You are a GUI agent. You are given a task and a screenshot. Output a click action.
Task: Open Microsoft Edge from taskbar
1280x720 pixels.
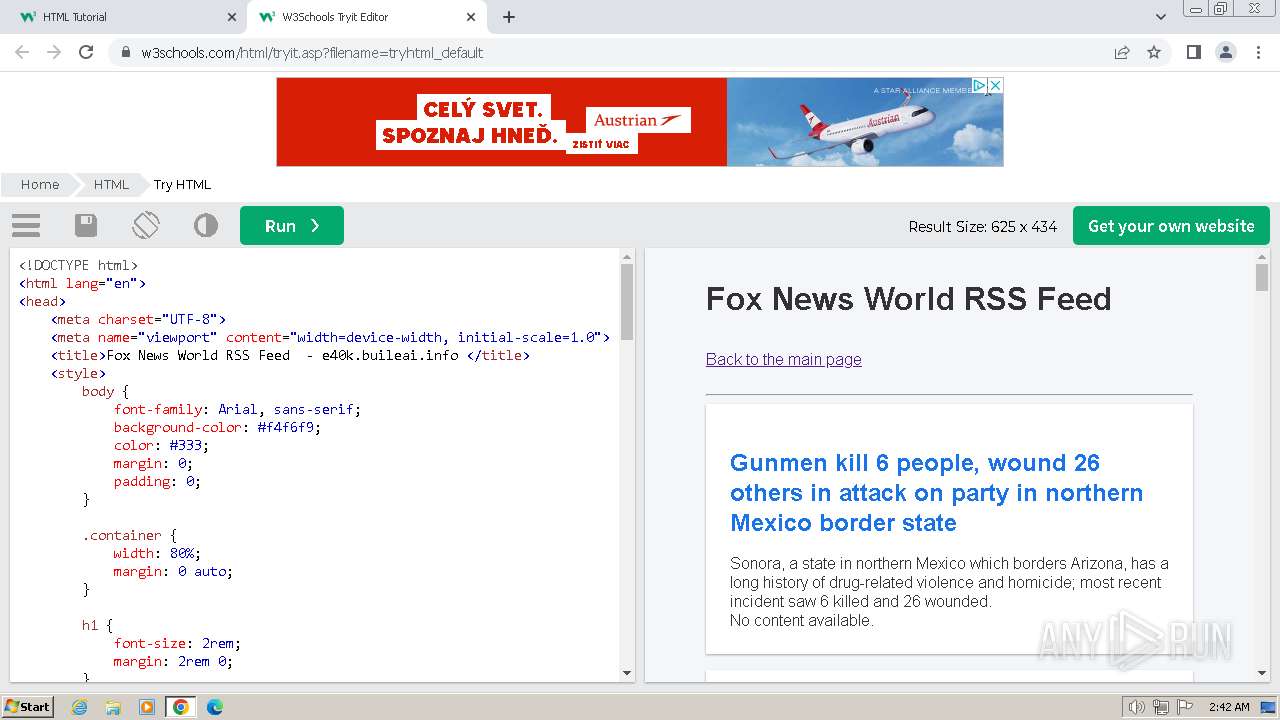[x=215, y=707]
